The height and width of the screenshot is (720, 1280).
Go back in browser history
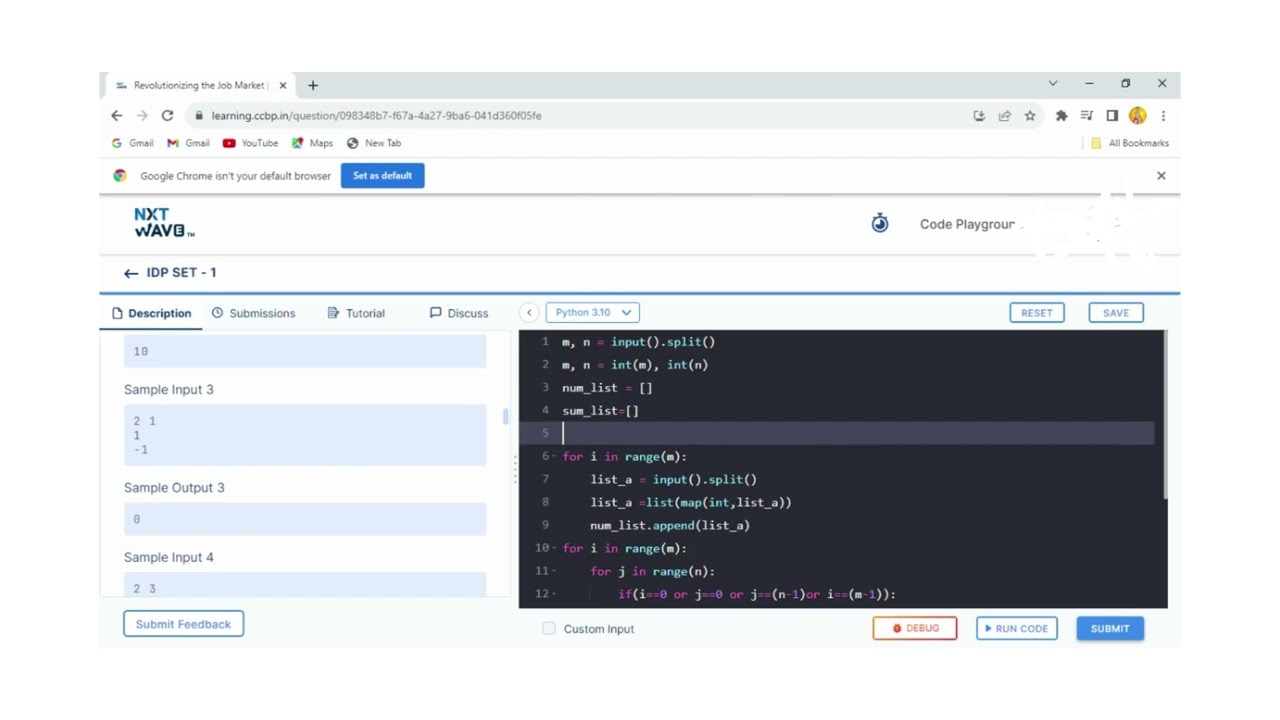[117, 115]
